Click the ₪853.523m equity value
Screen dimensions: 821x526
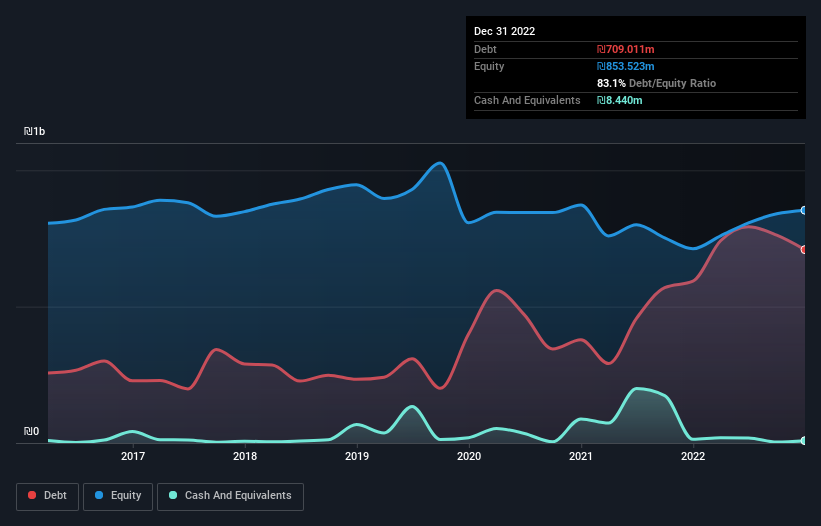point(626,66)
